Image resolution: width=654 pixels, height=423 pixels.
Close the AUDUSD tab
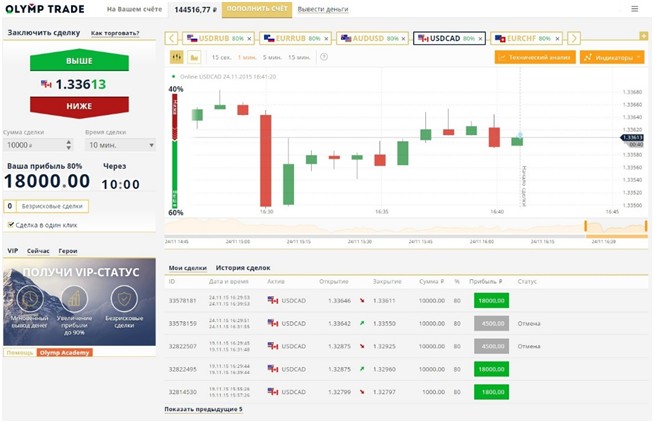tap(403, 39)
